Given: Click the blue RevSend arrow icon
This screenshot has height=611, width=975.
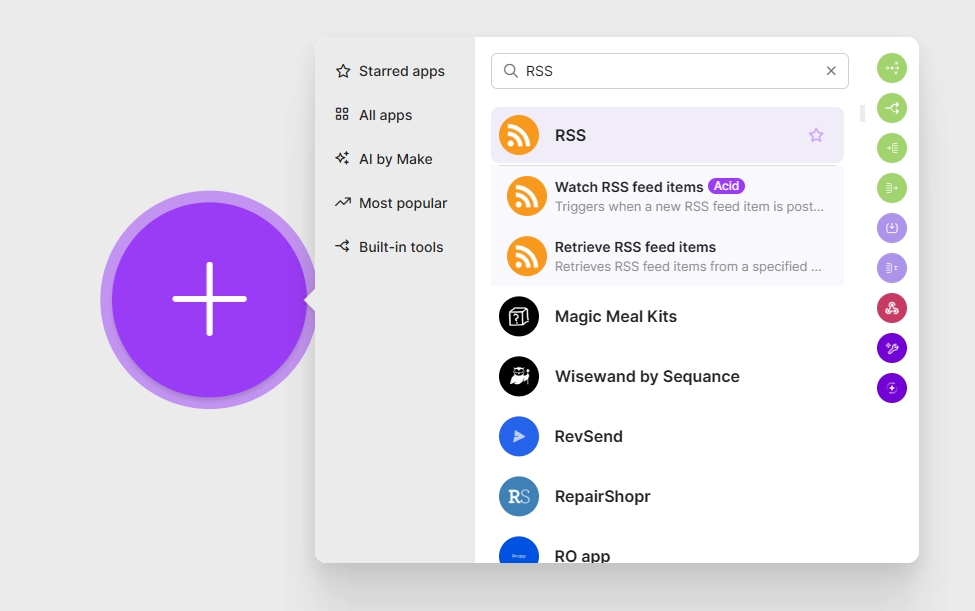Looking at the screenshot, I should click(519, 436).
